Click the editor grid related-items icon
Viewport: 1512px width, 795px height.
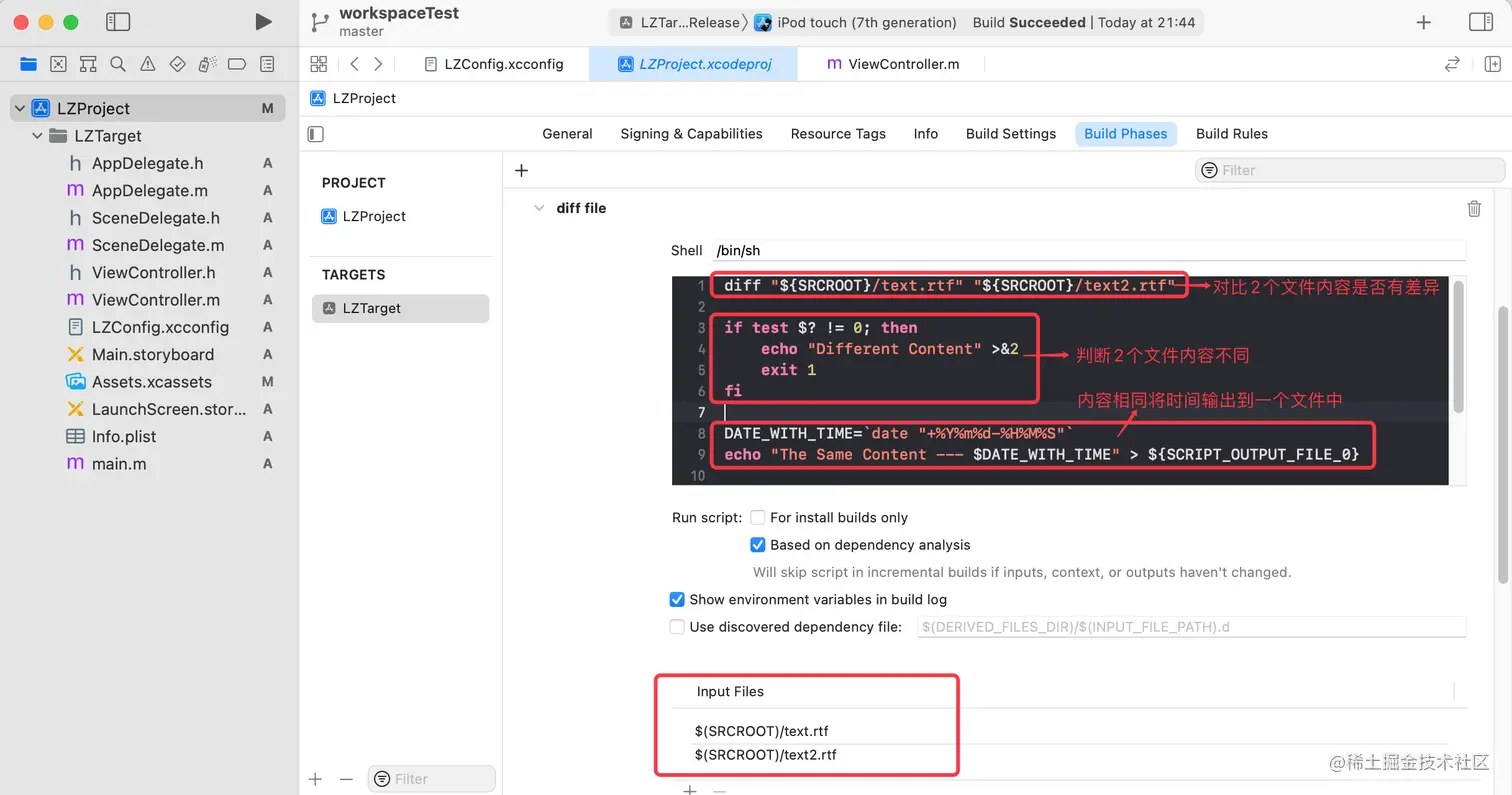pos(319,64)
